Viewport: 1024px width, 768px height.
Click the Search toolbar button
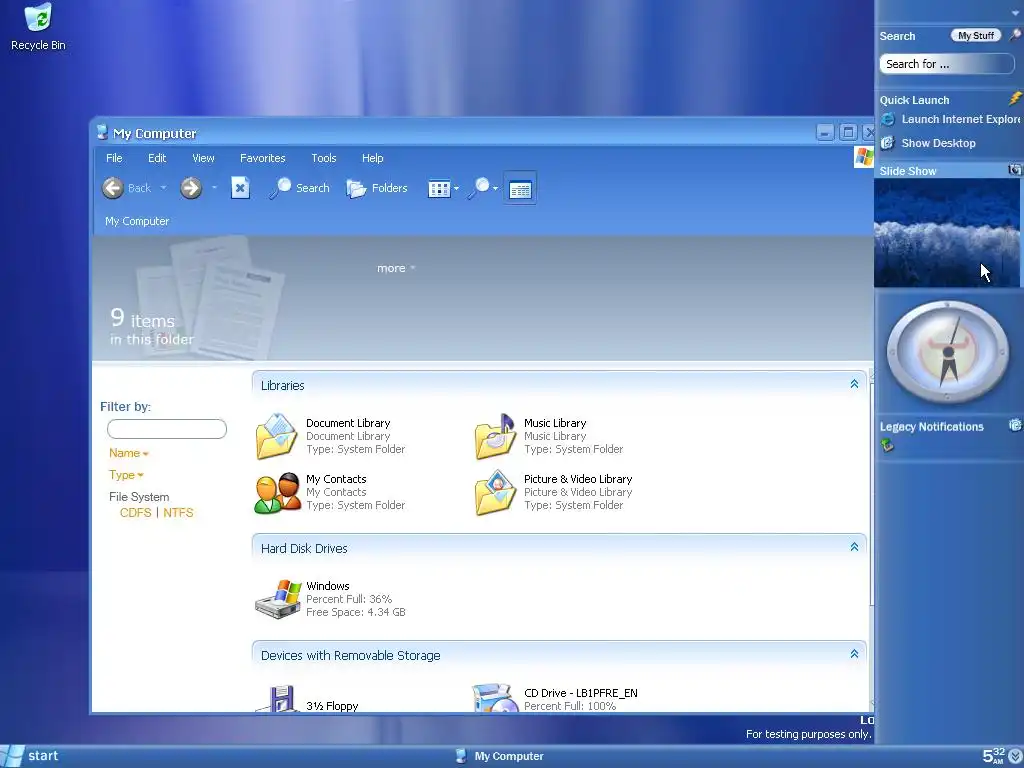click(299, 188)
